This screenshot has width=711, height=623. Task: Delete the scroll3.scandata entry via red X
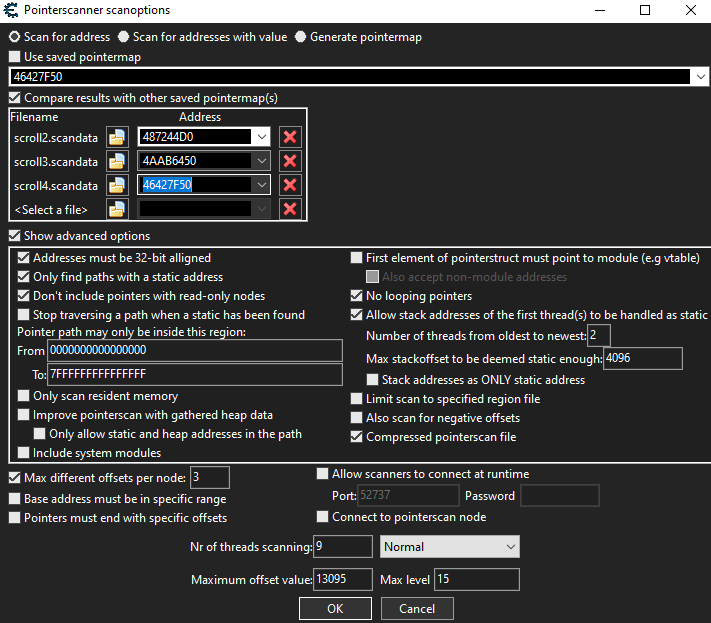[x=290, y=161]
